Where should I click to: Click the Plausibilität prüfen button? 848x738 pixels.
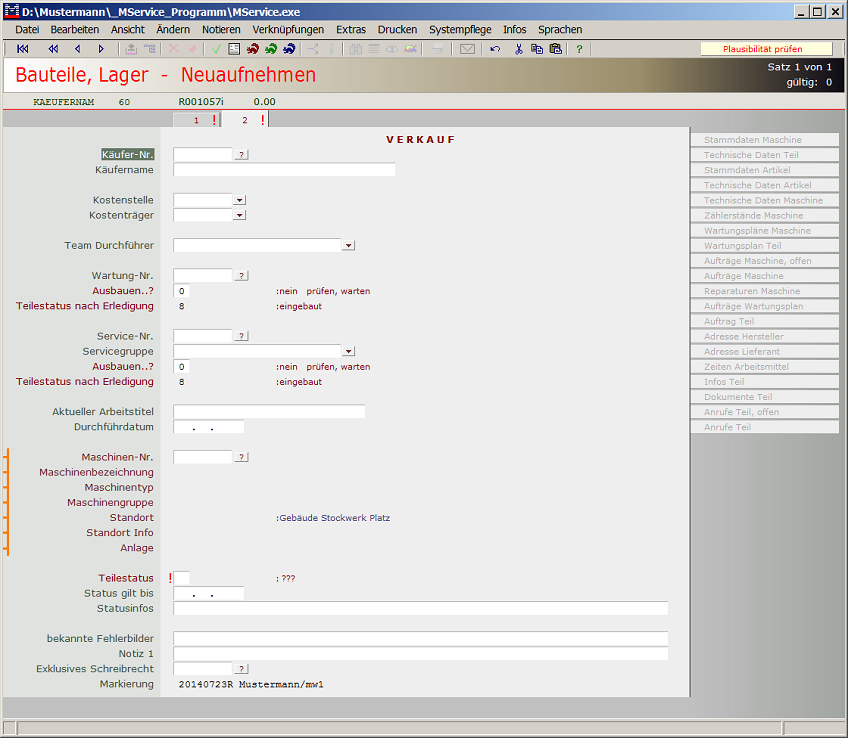click(765, 49)
